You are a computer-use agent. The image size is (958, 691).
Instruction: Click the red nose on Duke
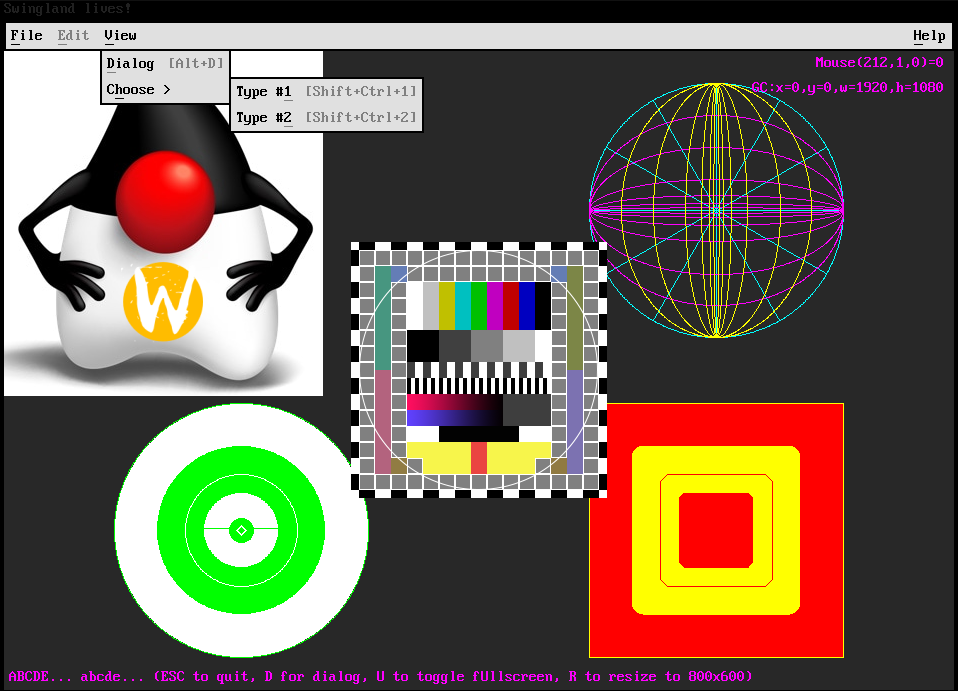pos(165,202)
